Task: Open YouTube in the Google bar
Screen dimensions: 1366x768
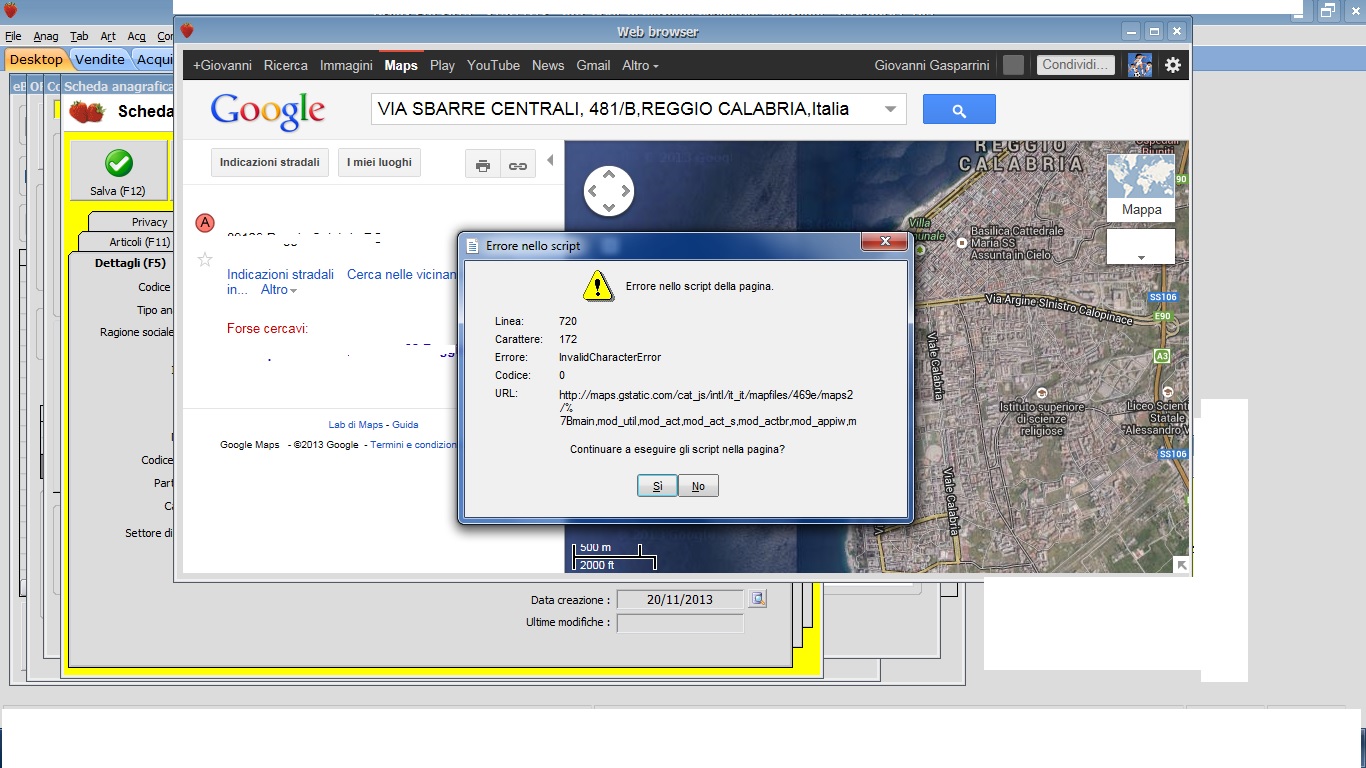Action: pos(493,65)
